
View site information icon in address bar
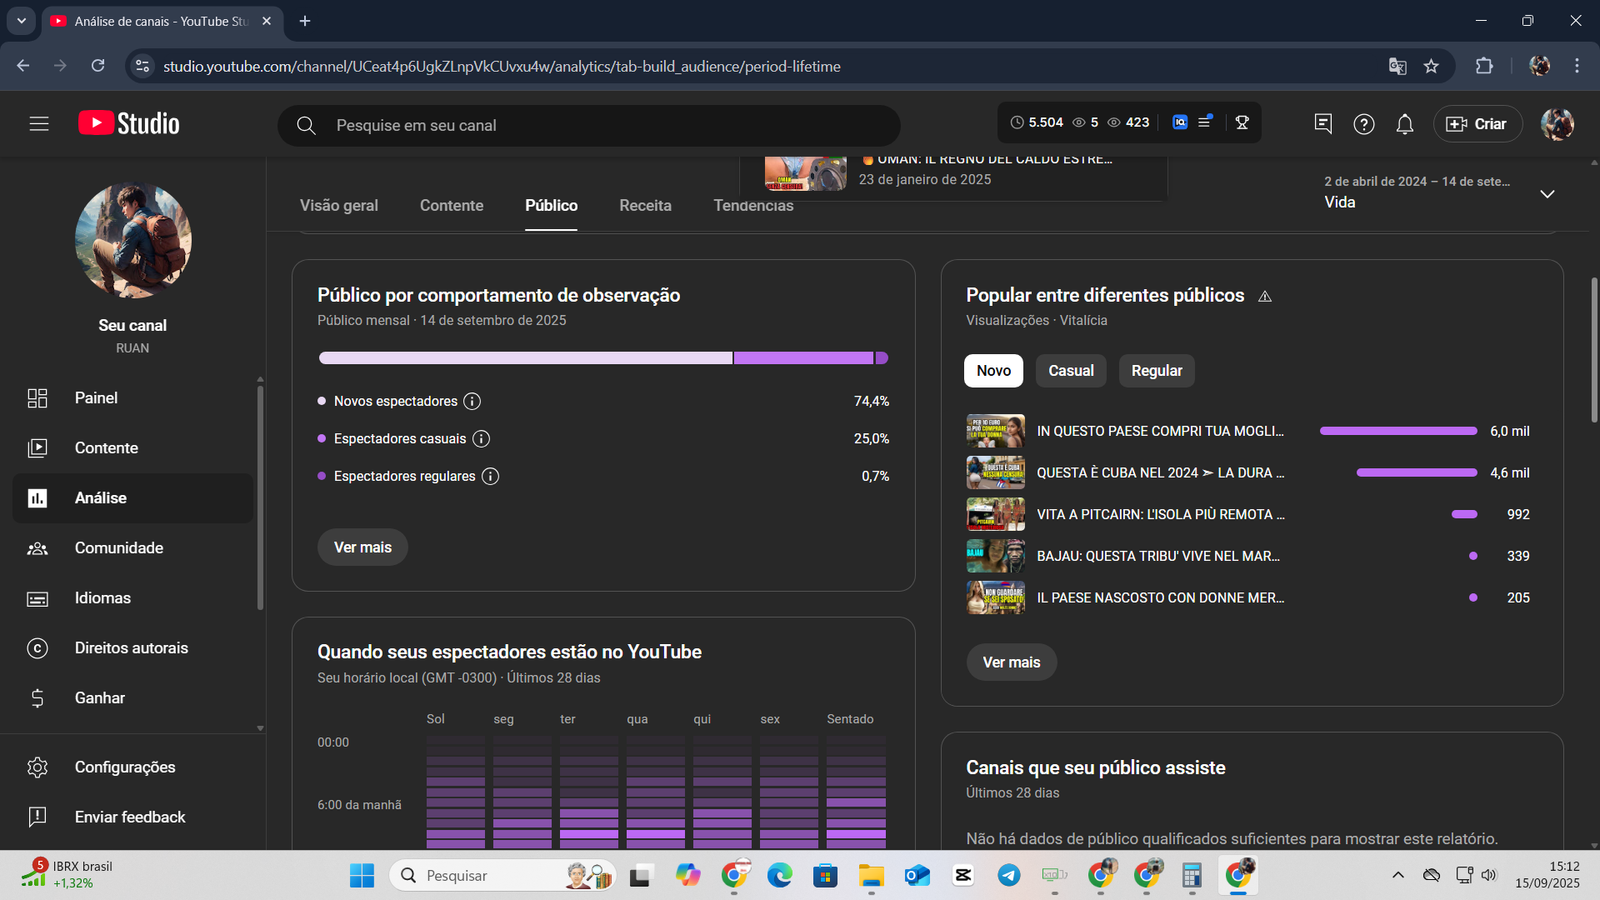143,66
